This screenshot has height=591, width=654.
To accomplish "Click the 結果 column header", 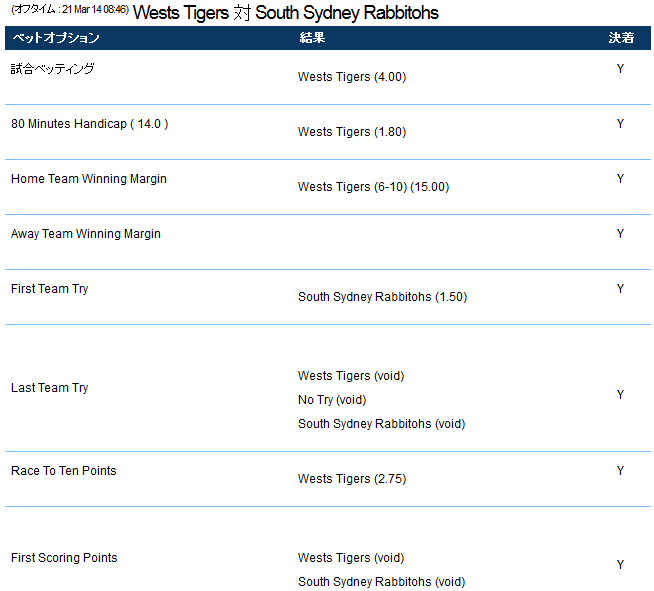I will (x=312, y=38).
